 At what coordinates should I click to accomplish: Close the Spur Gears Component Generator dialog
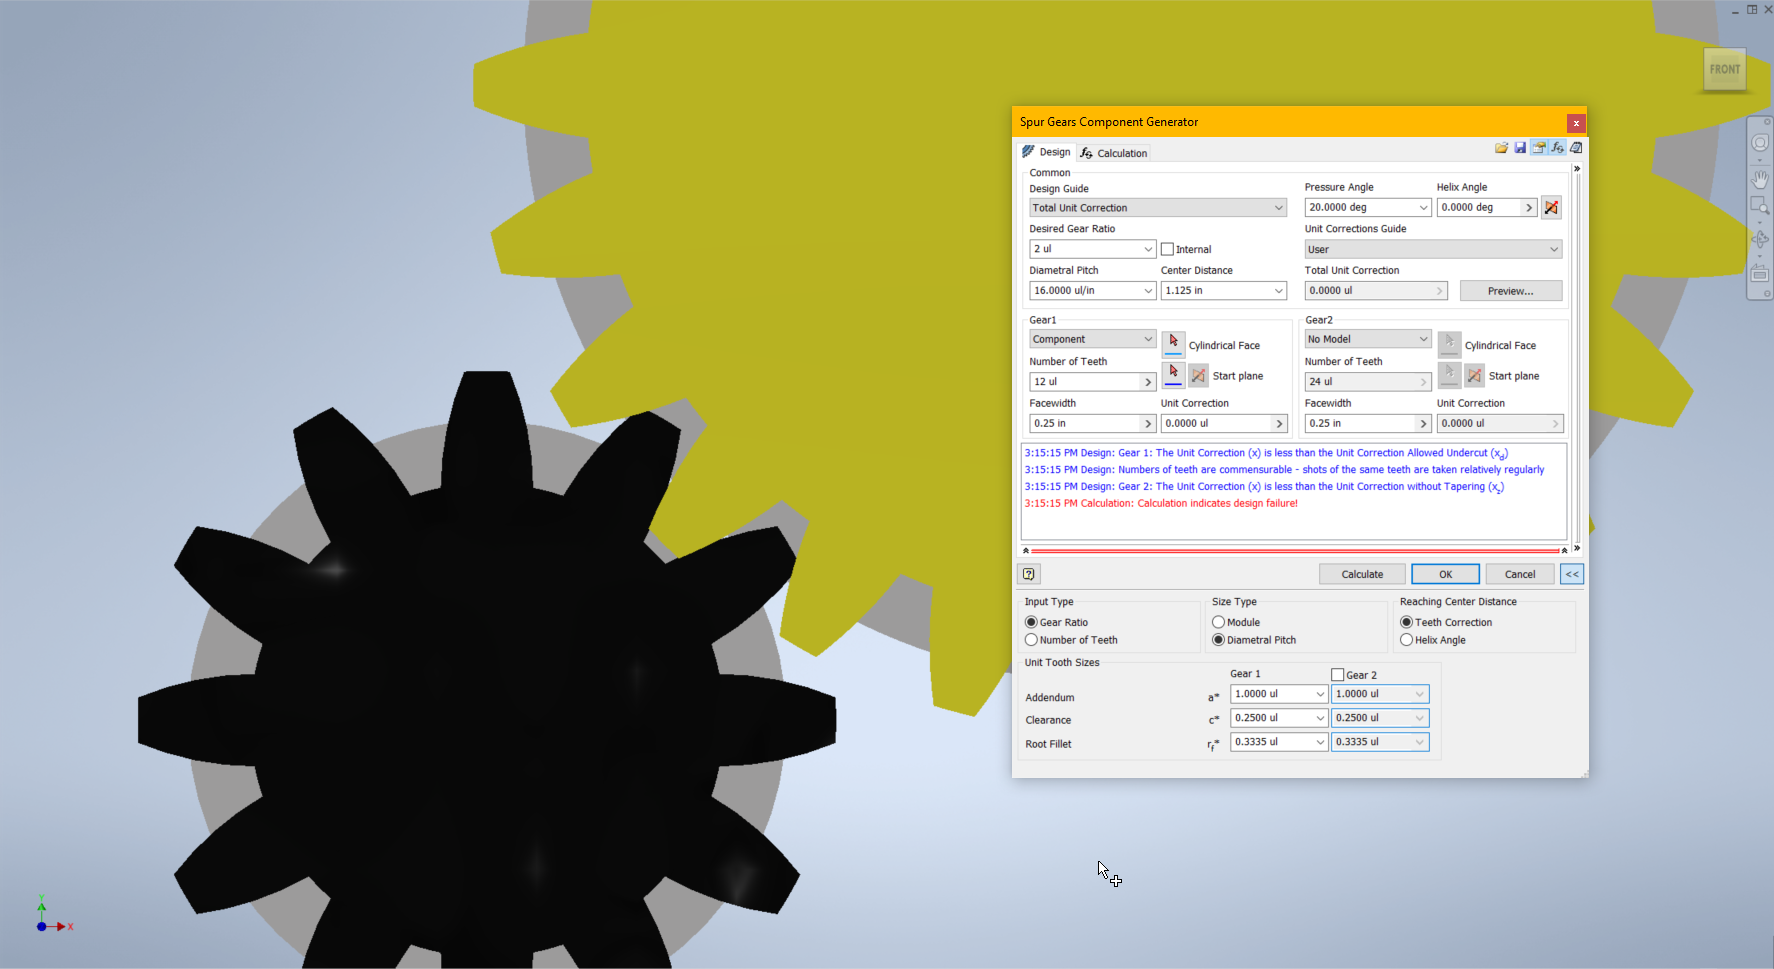[x=1576, y=123]
